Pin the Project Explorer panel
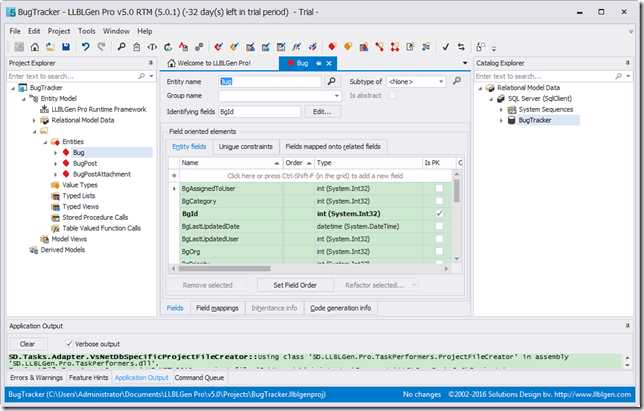This screenshot has width=644, height=411. tap(151, 63)
